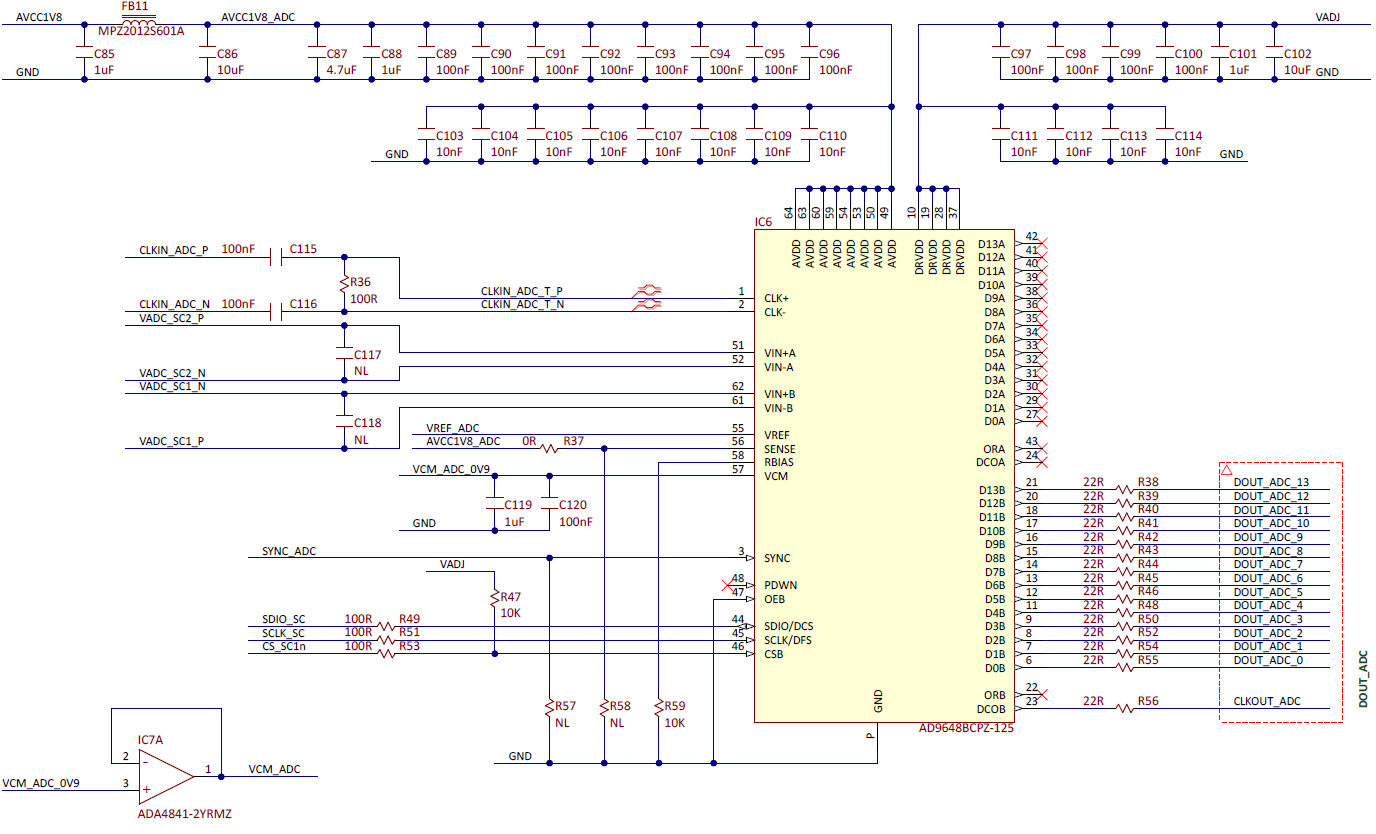The image size is (1376, 834).
Task: Click the red triangle on DOUT_ADC bus box
Action: (1227, 469)
